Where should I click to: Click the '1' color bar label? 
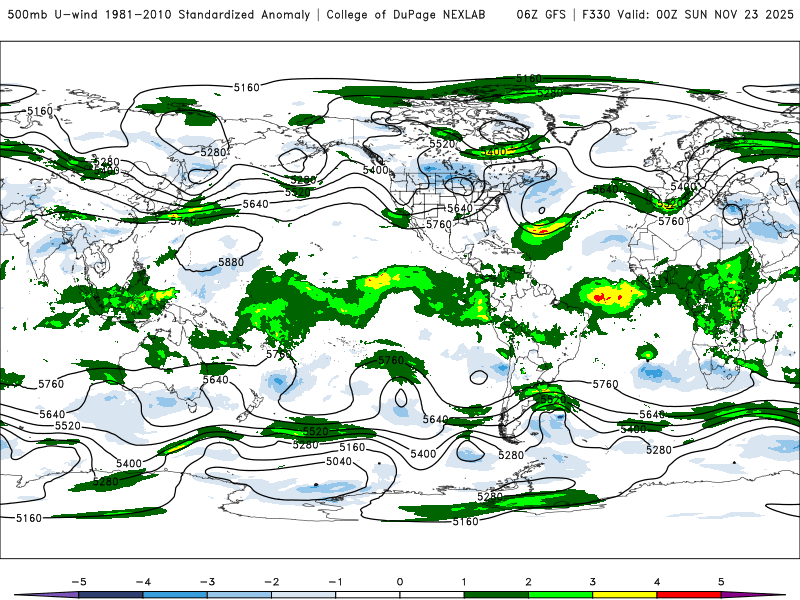[464, 582]
